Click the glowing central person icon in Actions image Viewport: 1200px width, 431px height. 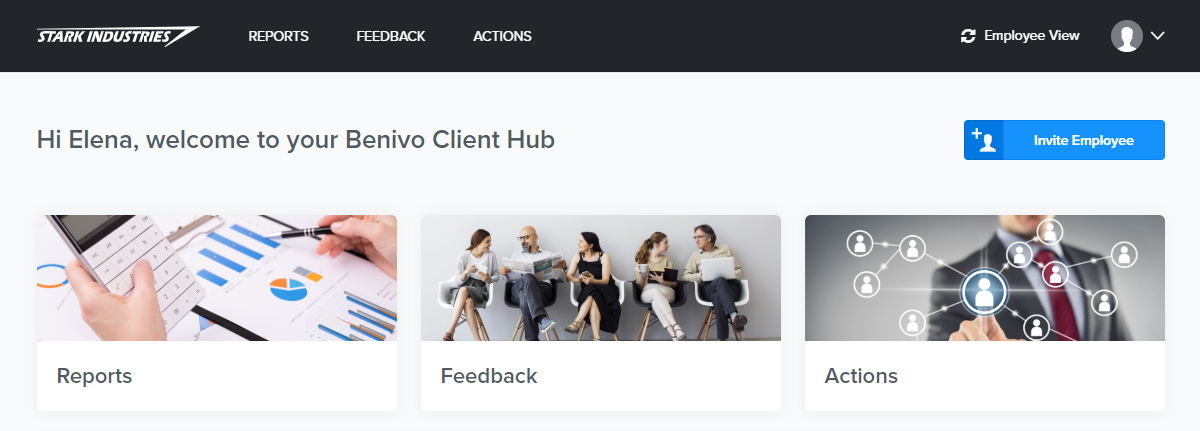(984, 292)
